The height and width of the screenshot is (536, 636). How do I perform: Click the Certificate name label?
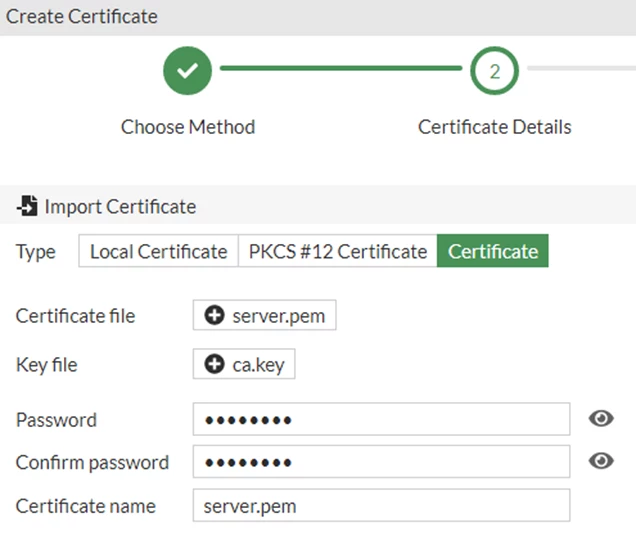[86, 506]
